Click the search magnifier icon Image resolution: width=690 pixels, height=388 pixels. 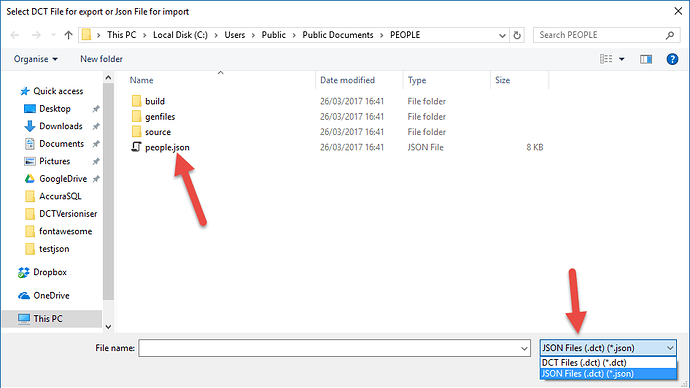coord(670,35)
